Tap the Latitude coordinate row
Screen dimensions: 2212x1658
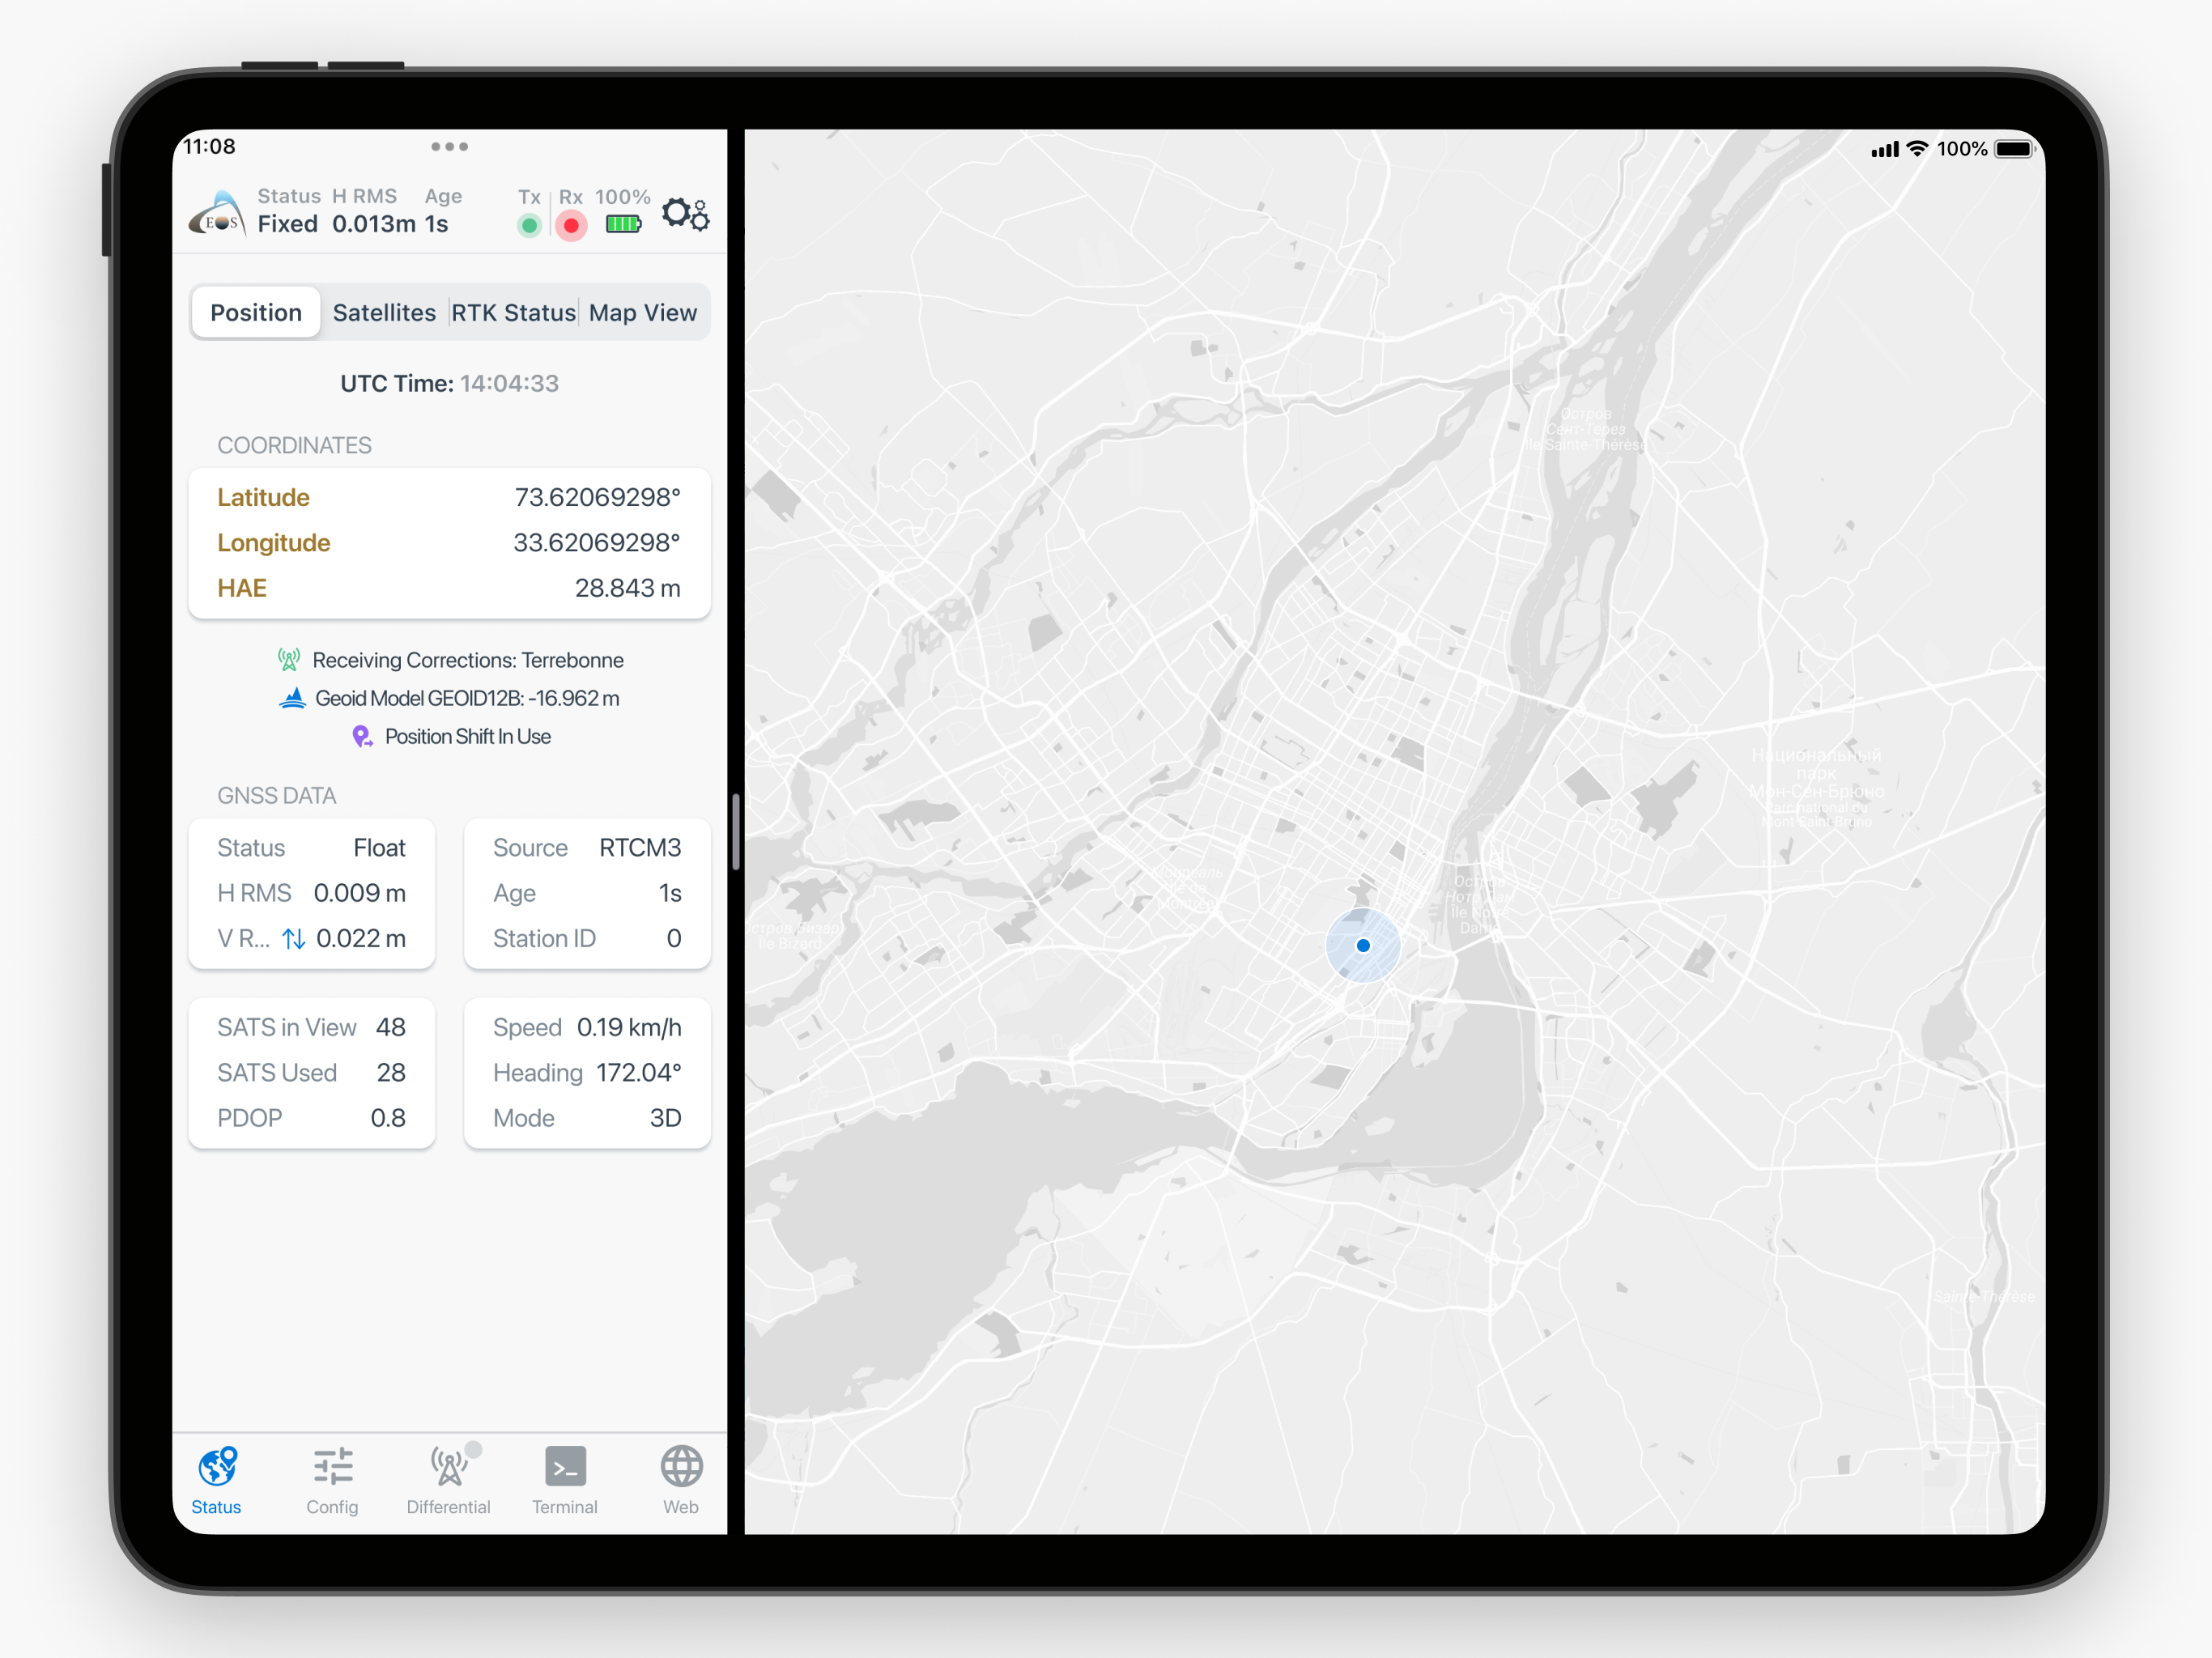(449, 497)
